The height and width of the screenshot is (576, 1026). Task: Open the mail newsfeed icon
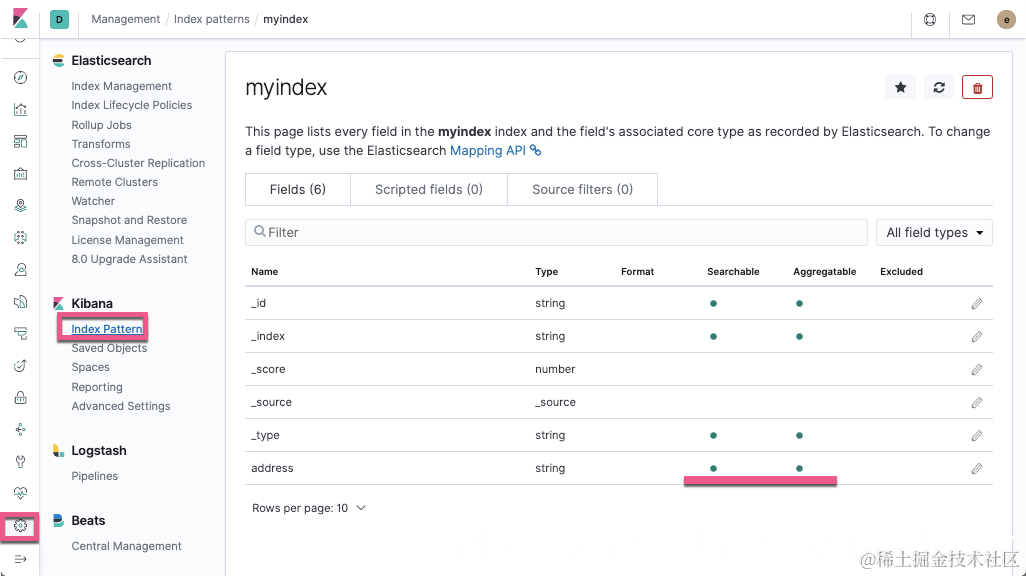[x=968, y=19]
